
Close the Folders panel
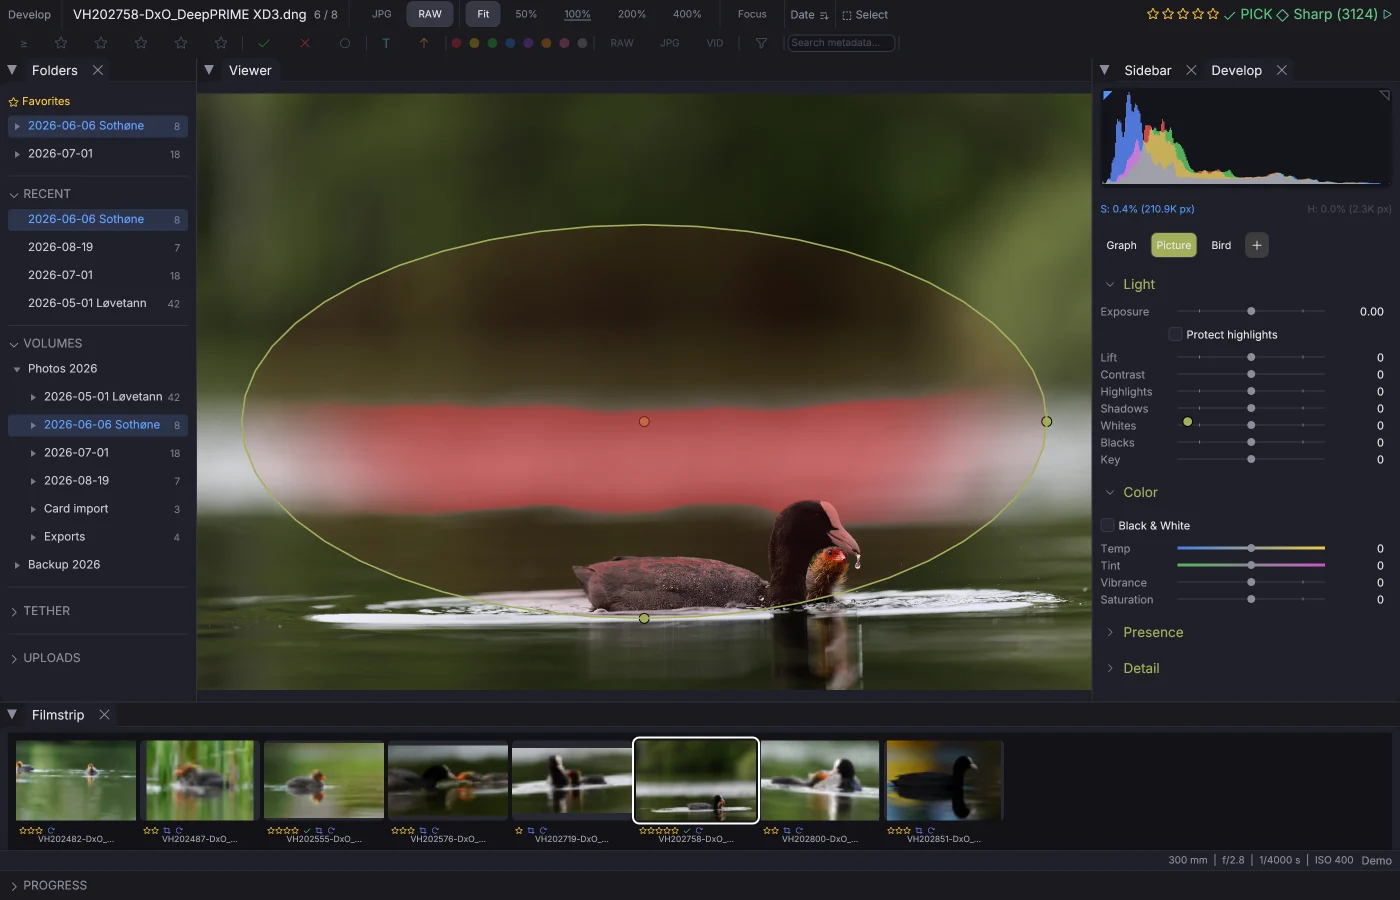coord(98,70)
